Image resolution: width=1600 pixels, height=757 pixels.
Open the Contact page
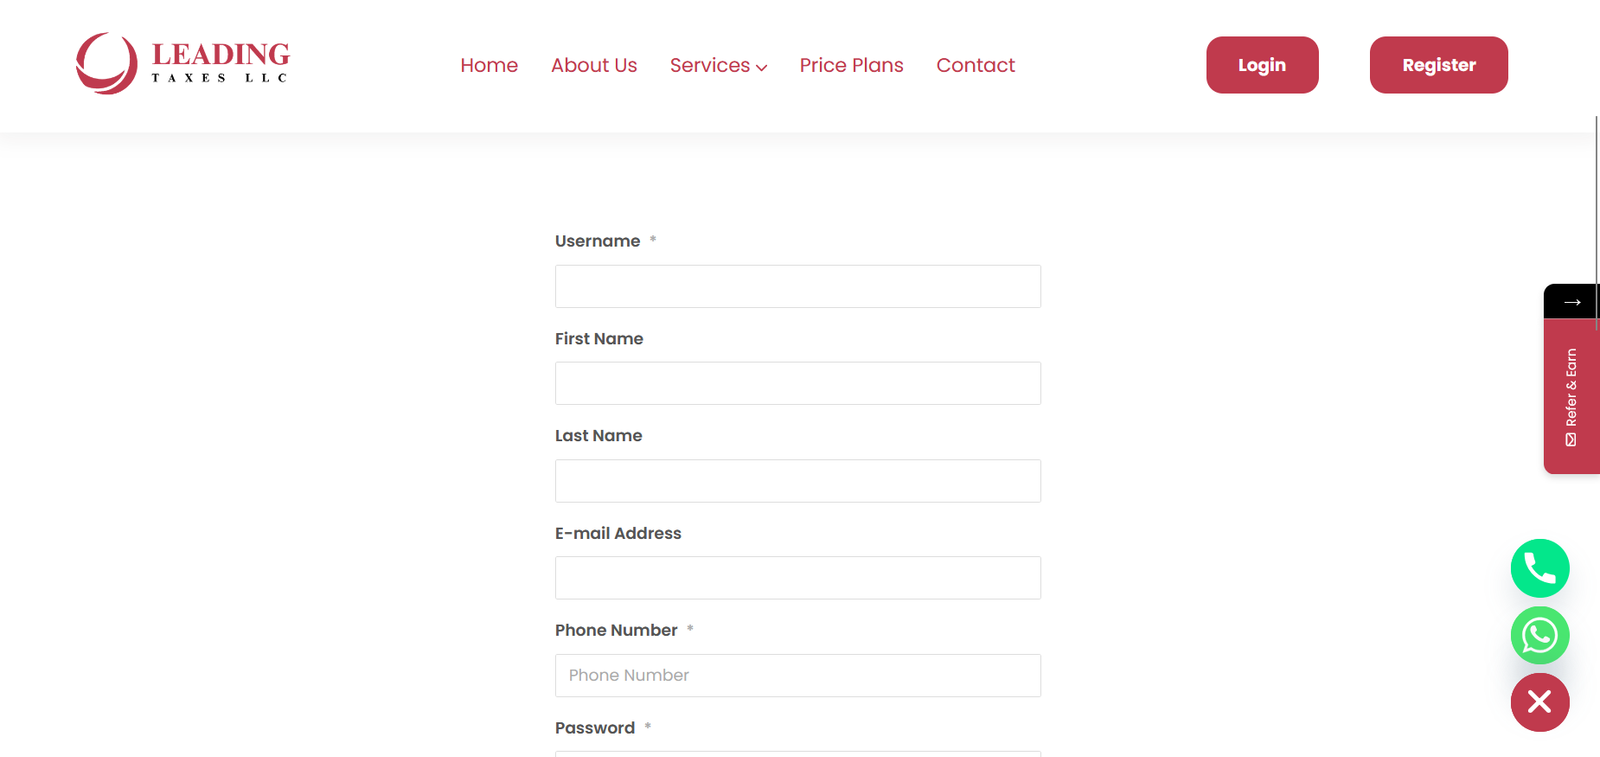975,65
